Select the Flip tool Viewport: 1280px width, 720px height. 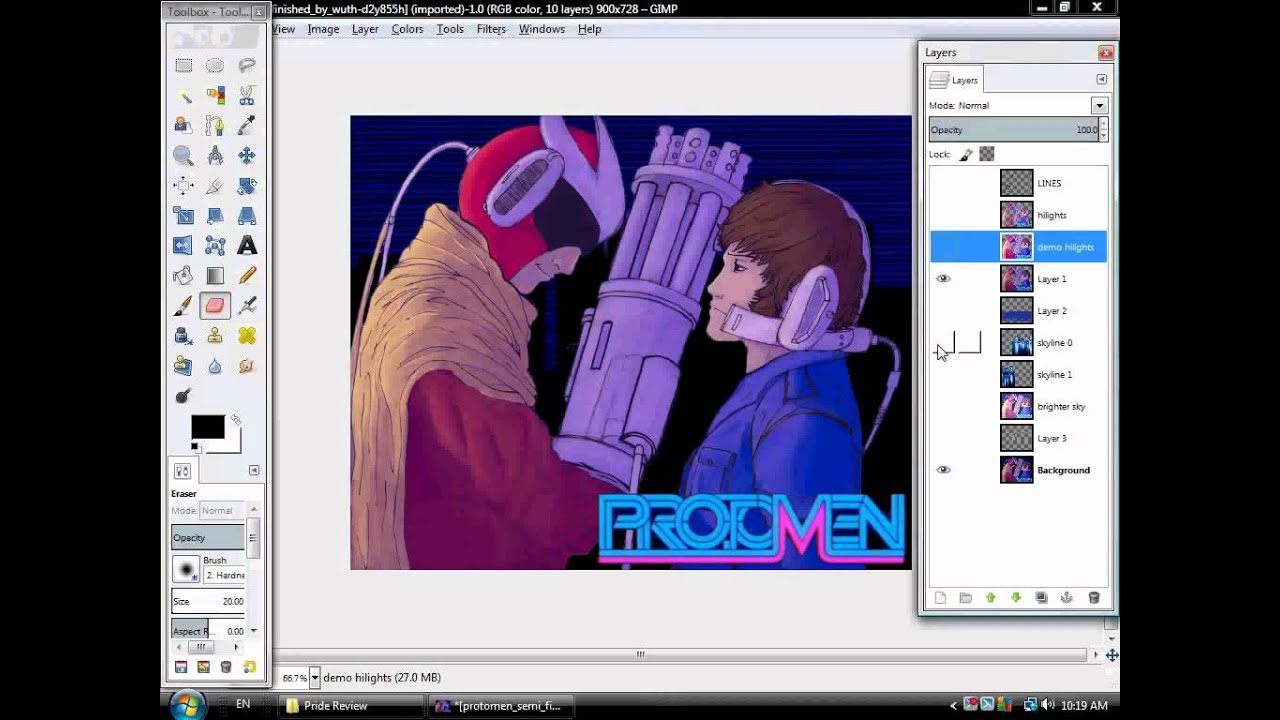point(184,246)
